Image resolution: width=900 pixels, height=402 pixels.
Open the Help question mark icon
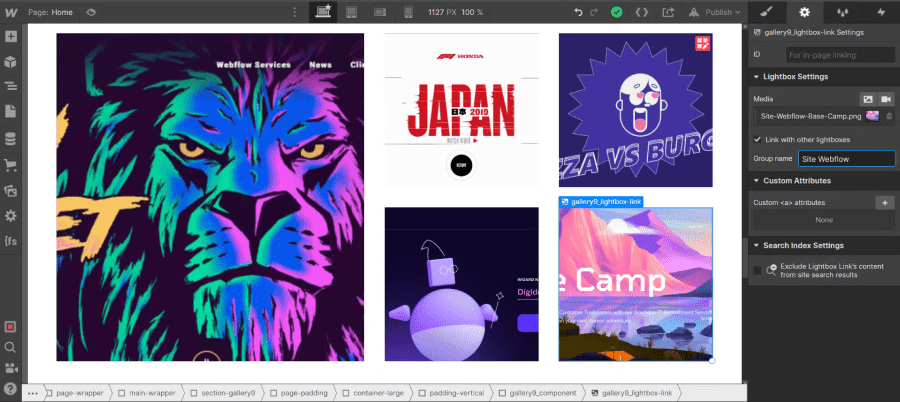[10, 389]
